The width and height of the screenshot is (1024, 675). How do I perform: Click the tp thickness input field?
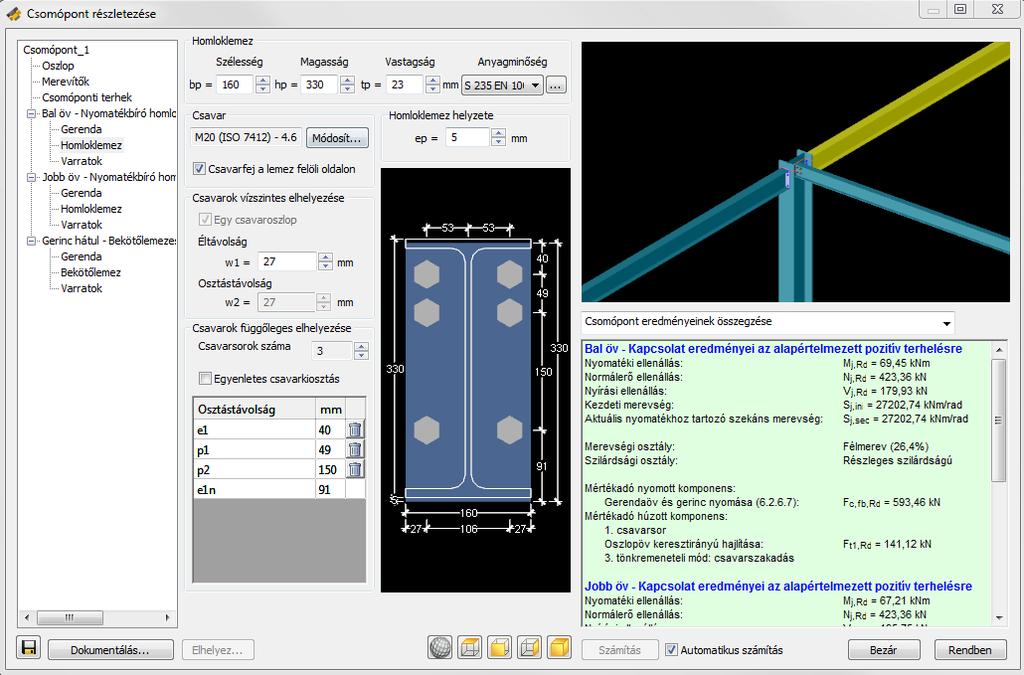[406, 84]
